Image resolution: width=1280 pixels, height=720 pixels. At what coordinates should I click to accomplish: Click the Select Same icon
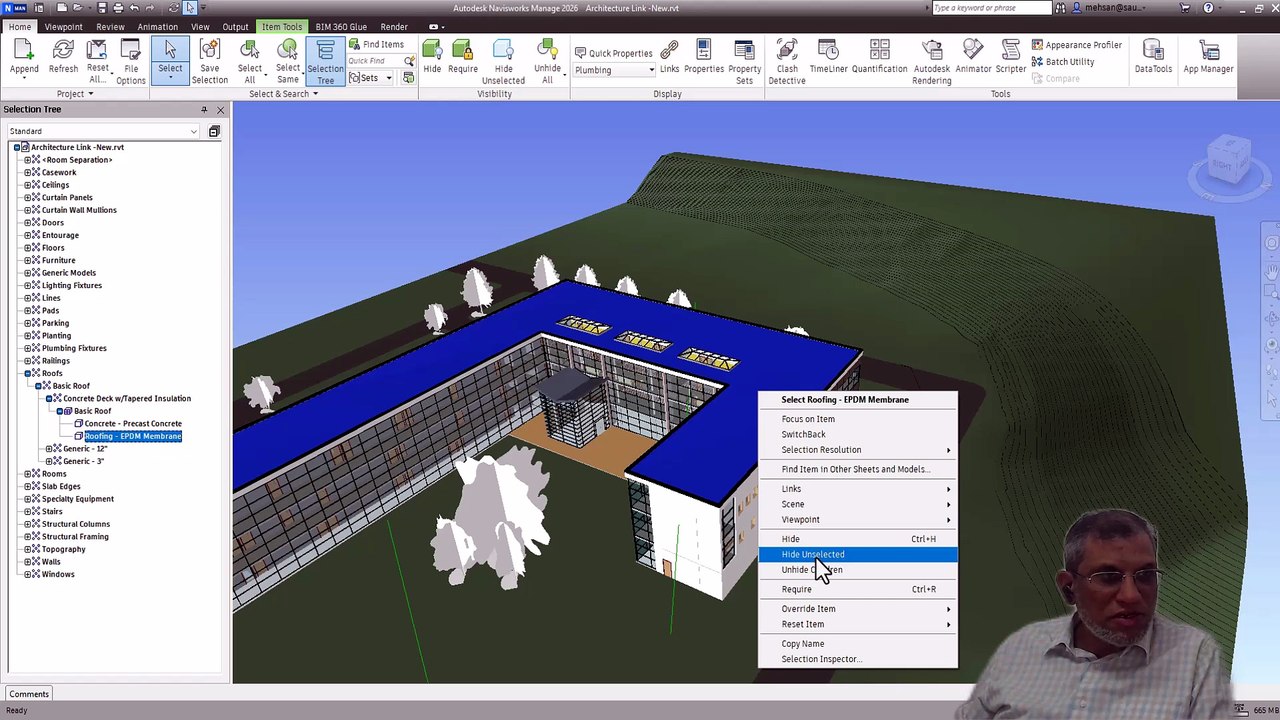[x=287, y=62]
